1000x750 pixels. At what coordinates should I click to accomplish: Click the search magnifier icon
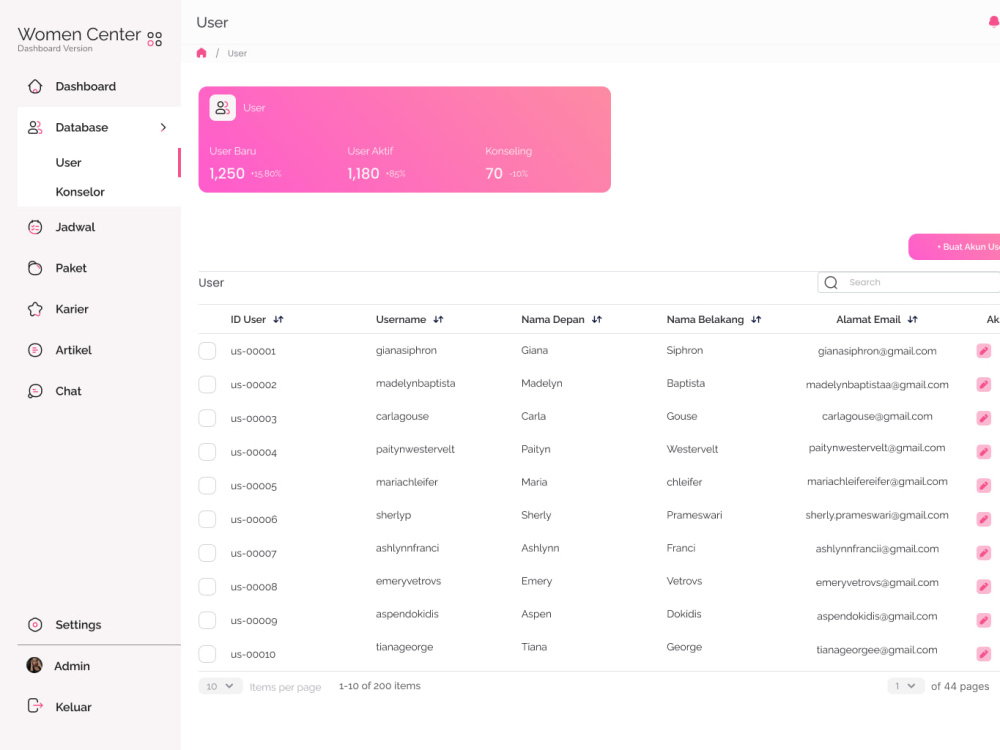831,283
